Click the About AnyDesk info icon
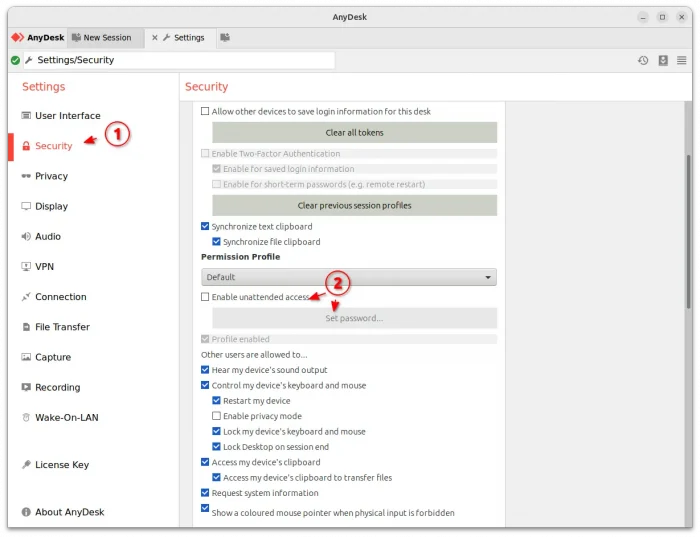 [26, 512]
